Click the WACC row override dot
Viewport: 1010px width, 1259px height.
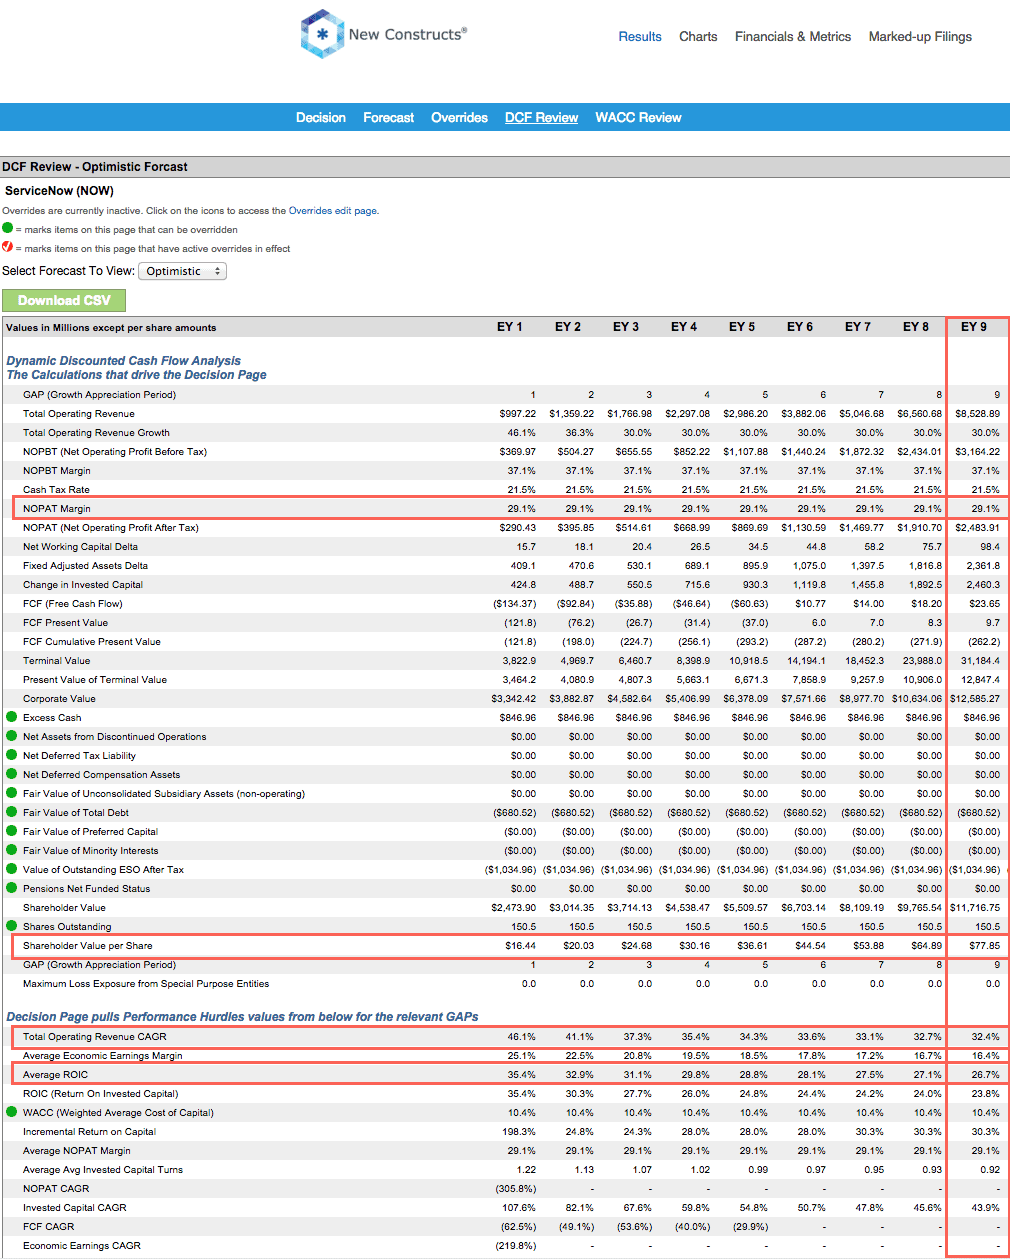[x=11, y=1112]
